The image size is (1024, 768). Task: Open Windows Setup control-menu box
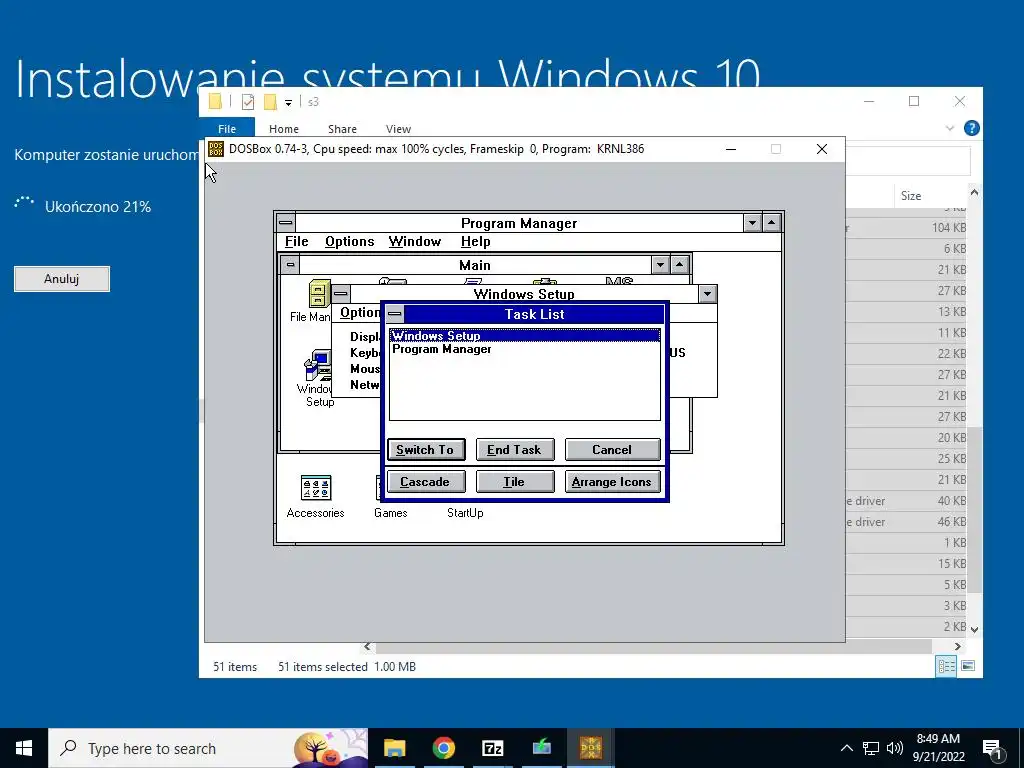tap(341, 293)
